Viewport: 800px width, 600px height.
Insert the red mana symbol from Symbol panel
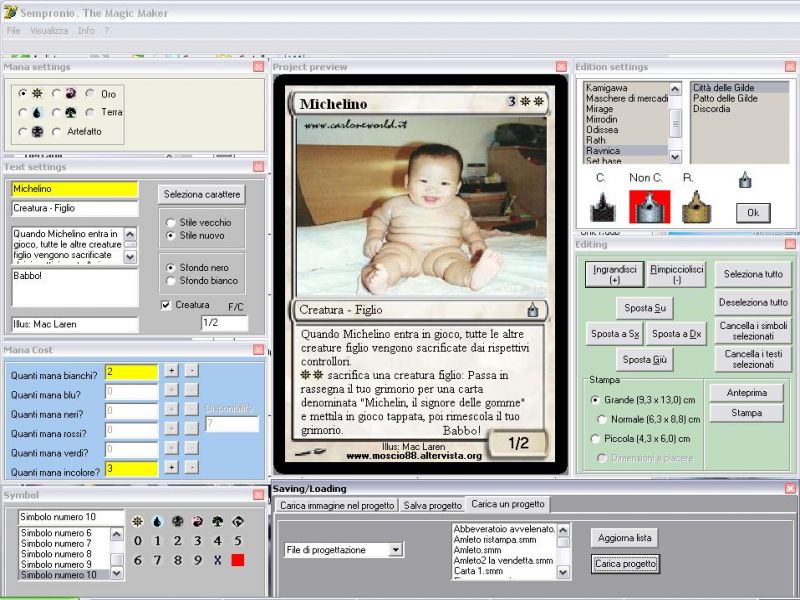[197, 521]
